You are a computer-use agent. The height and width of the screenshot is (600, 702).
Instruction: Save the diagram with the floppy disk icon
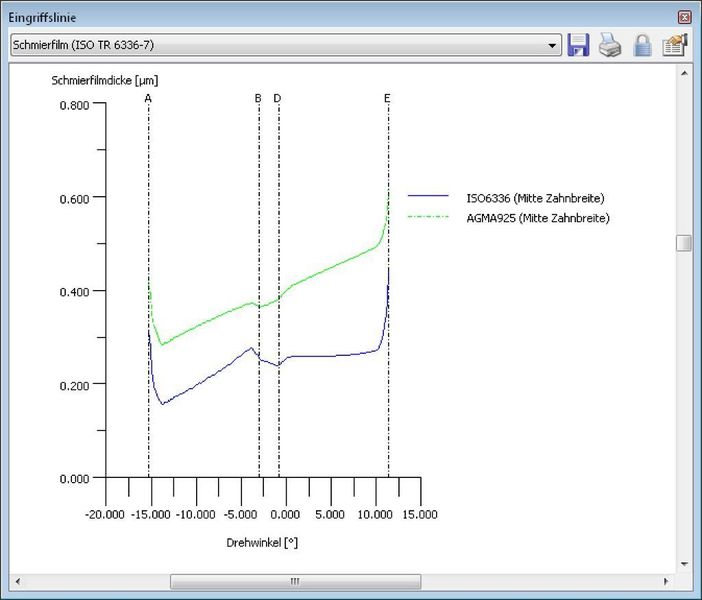click(x=578, y=45)
